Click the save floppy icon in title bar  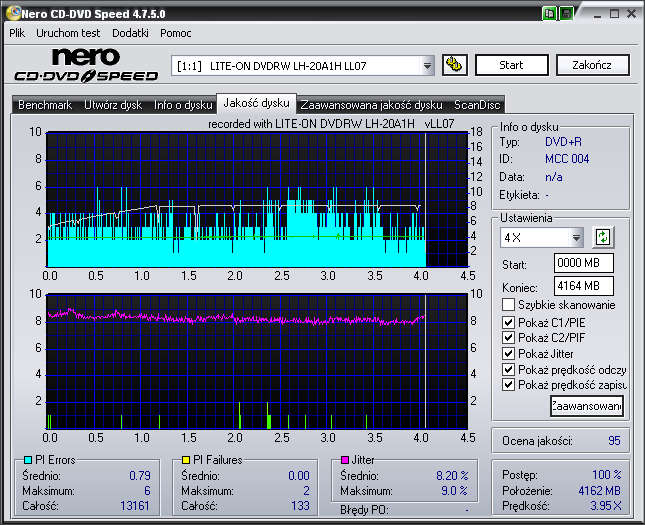pos(566,14)
